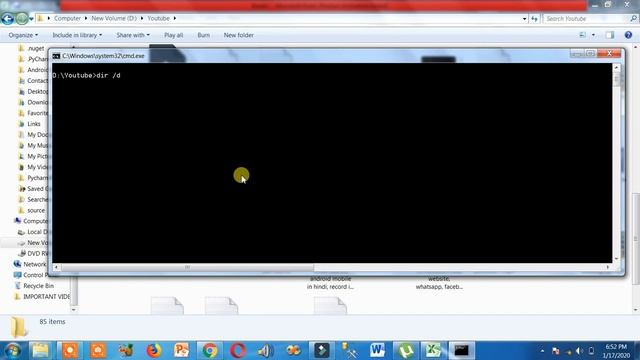The image size is (640, 360).
Task: Refresh the Explorer address bar
Action: pyautogui.click(x=534, y=18)
